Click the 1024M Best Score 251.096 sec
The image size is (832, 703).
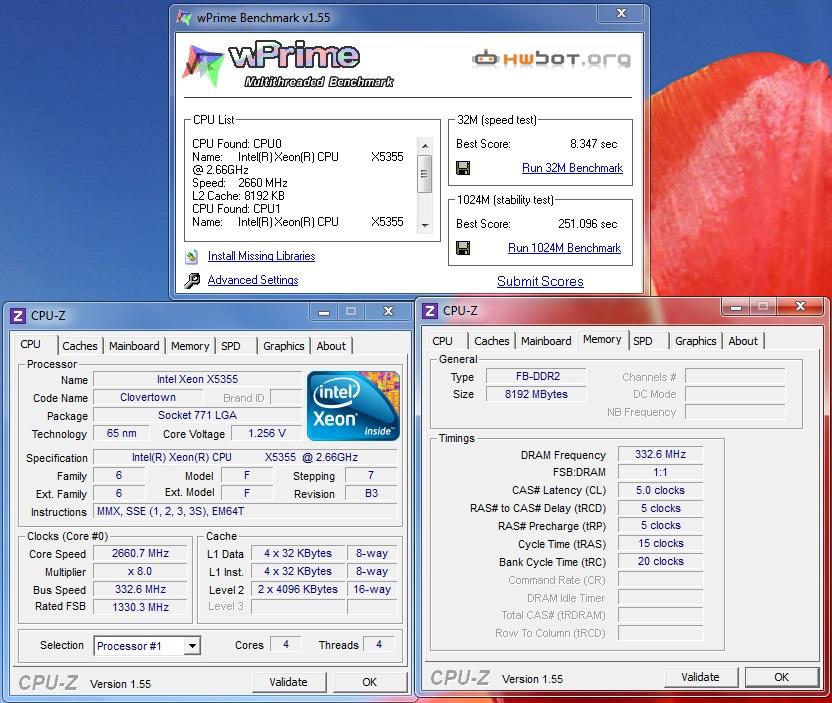click(587, 224)
